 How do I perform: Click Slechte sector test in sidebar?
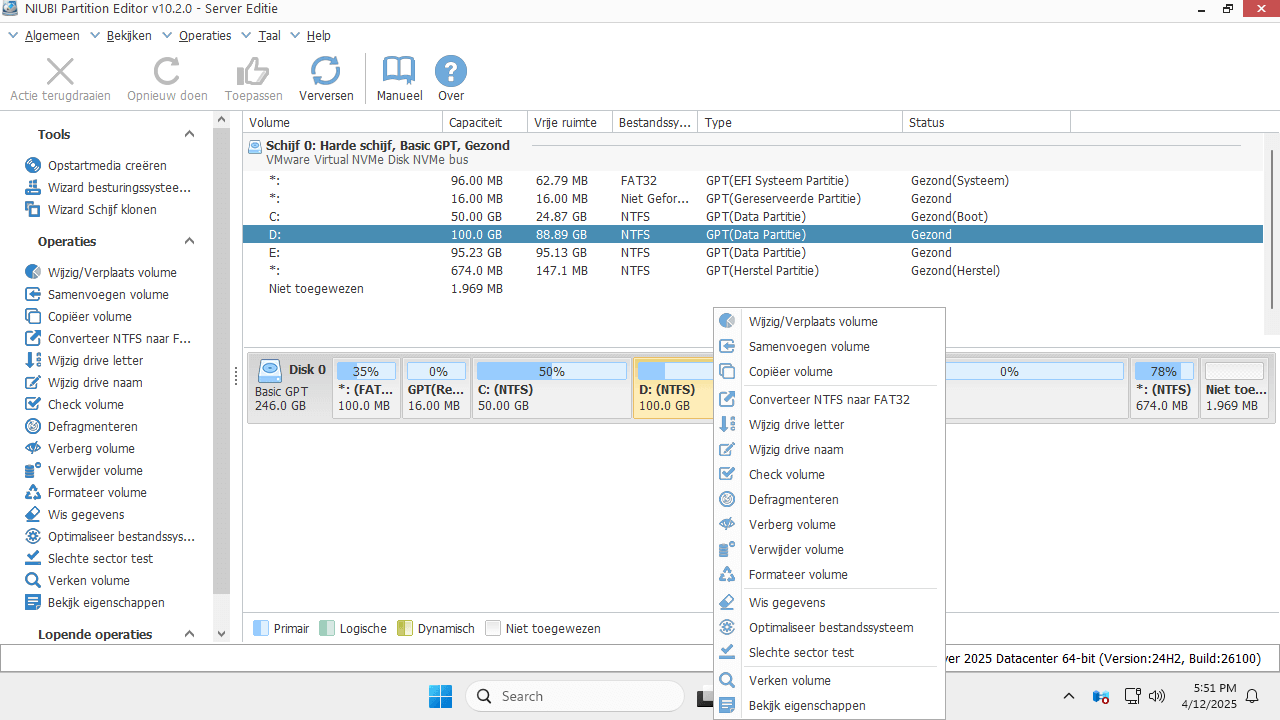[100, 559]
